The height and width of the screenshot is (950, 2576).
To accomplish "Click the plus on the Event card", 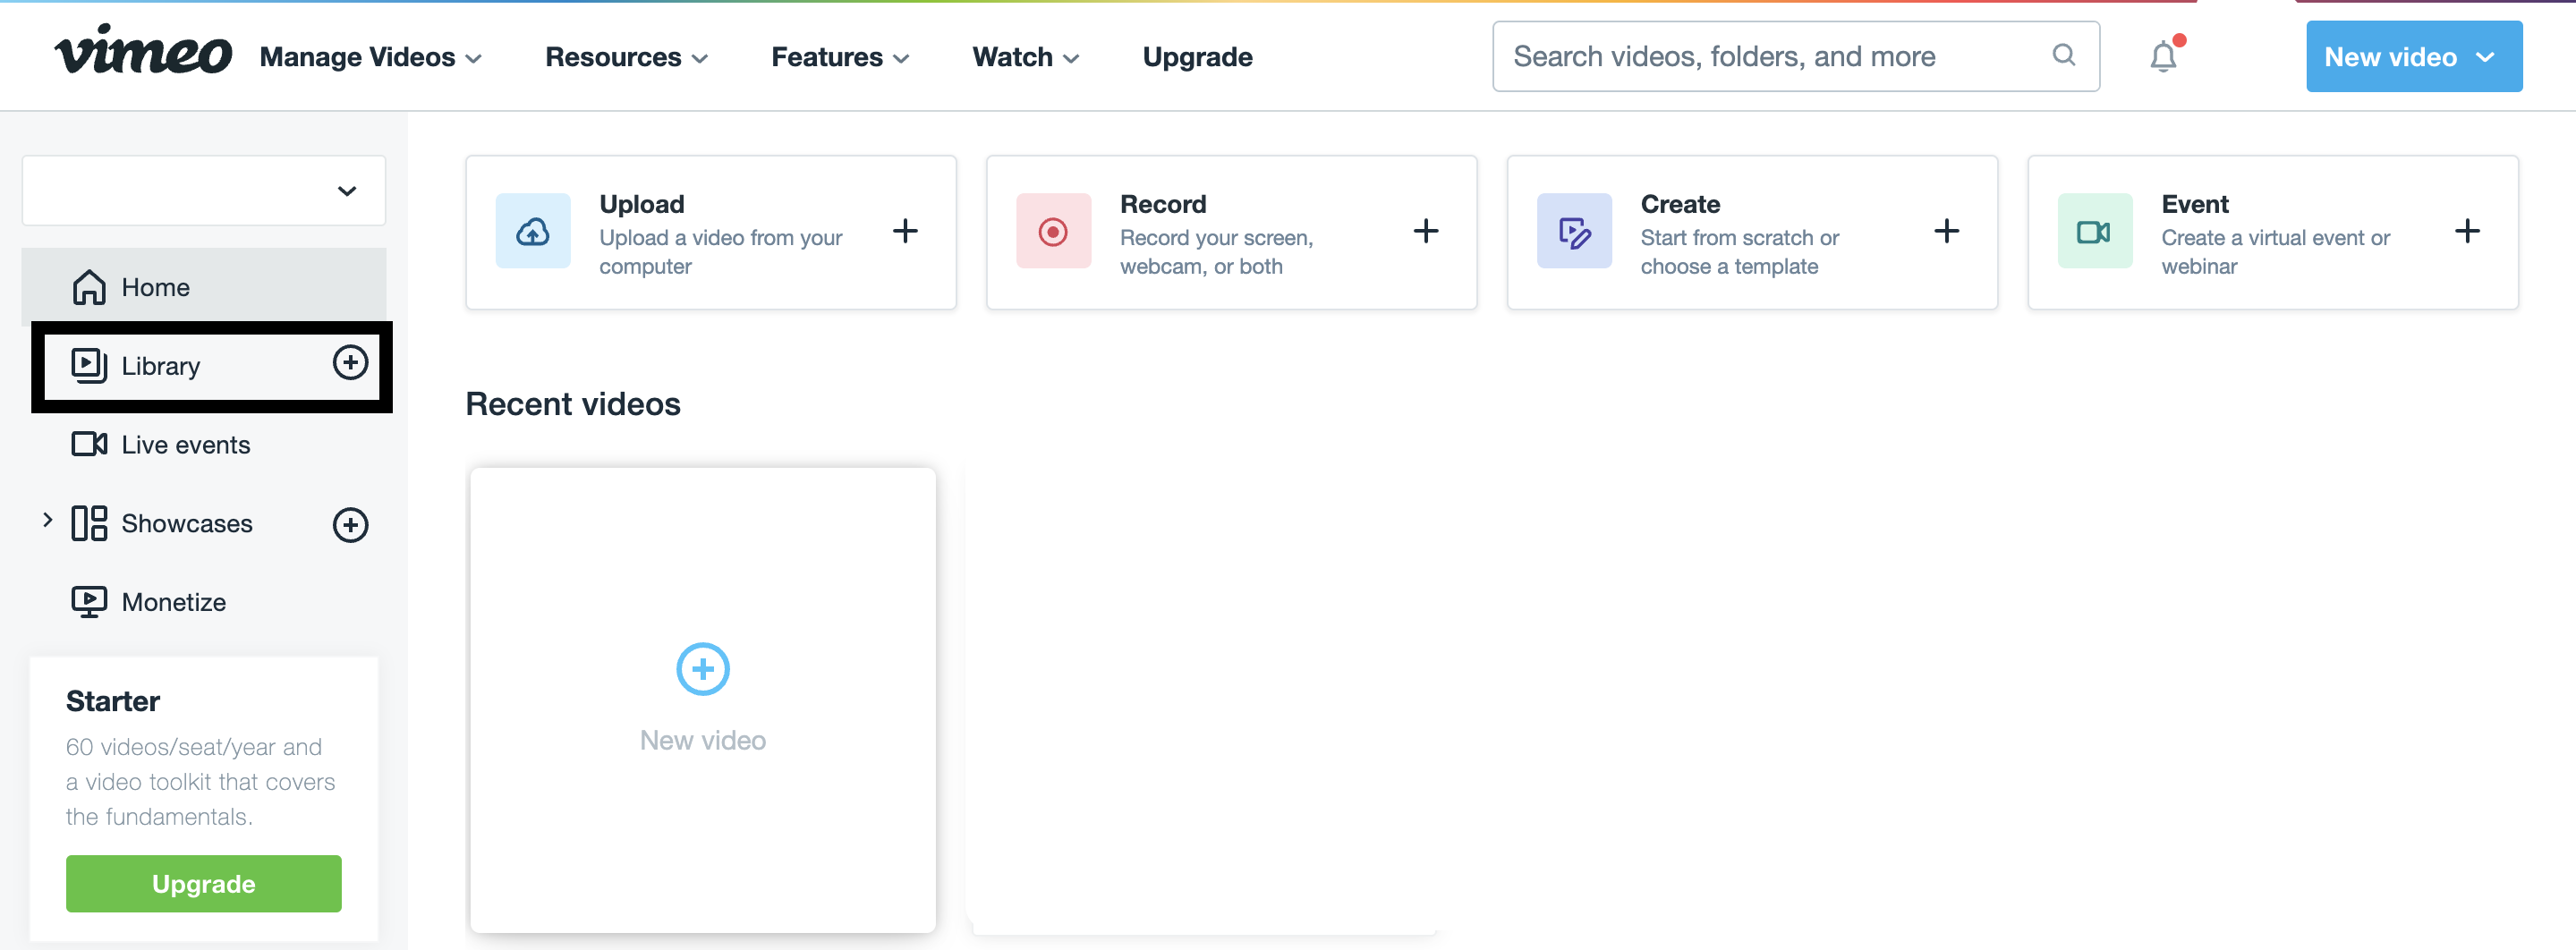I will click(x=2467, y=231).
